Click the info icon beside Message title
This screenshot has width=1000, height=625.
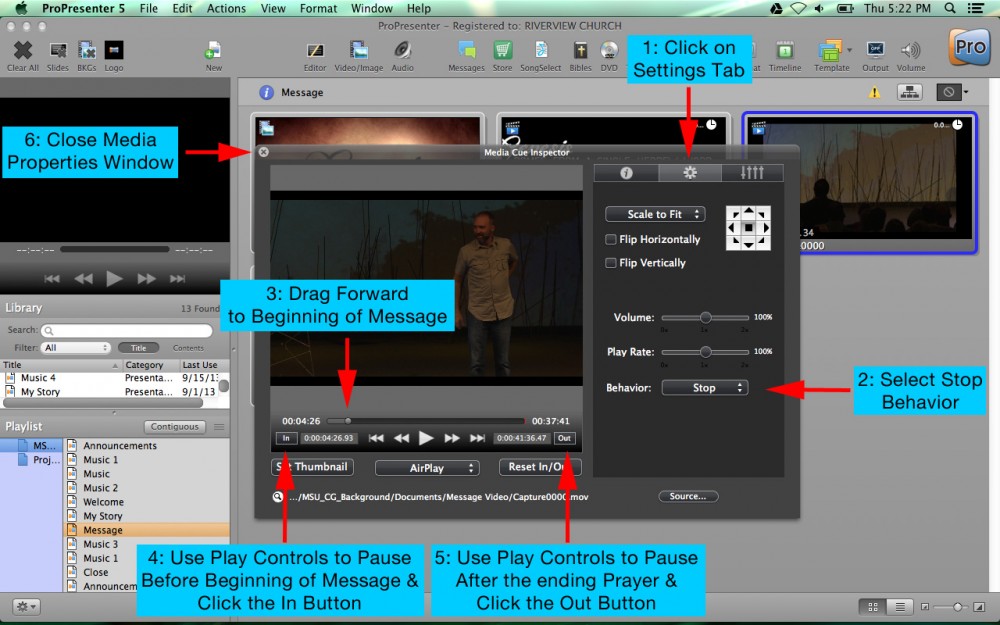coord(267,92)
